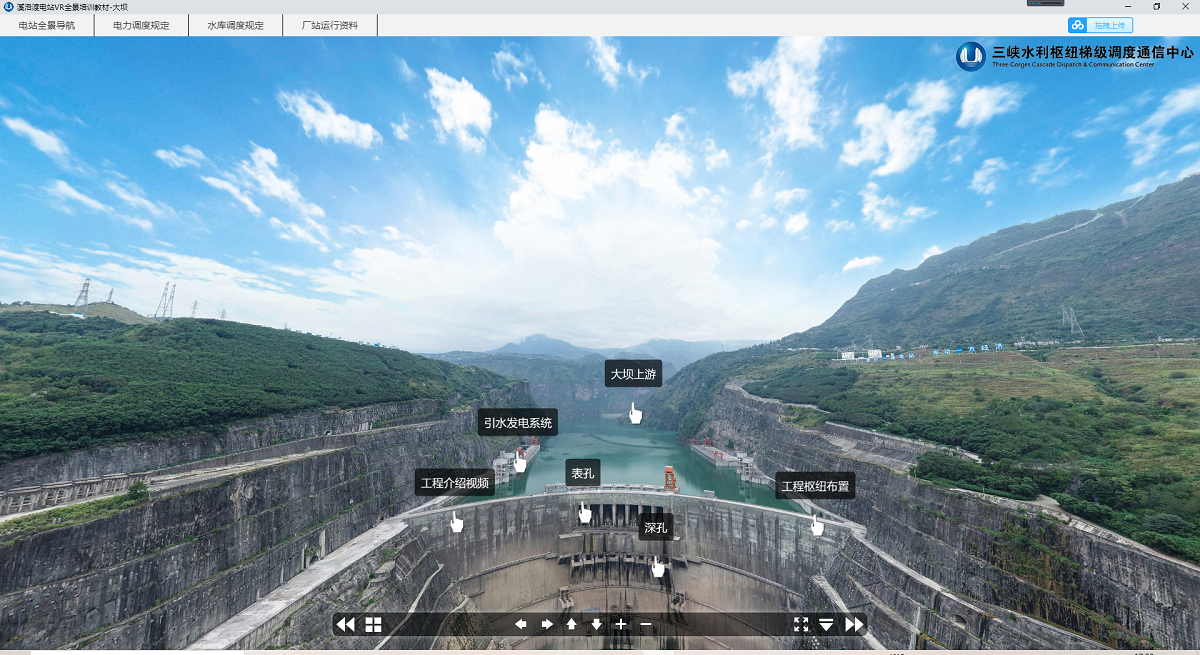
Task: Close the VR training window
Action: 1186,6
